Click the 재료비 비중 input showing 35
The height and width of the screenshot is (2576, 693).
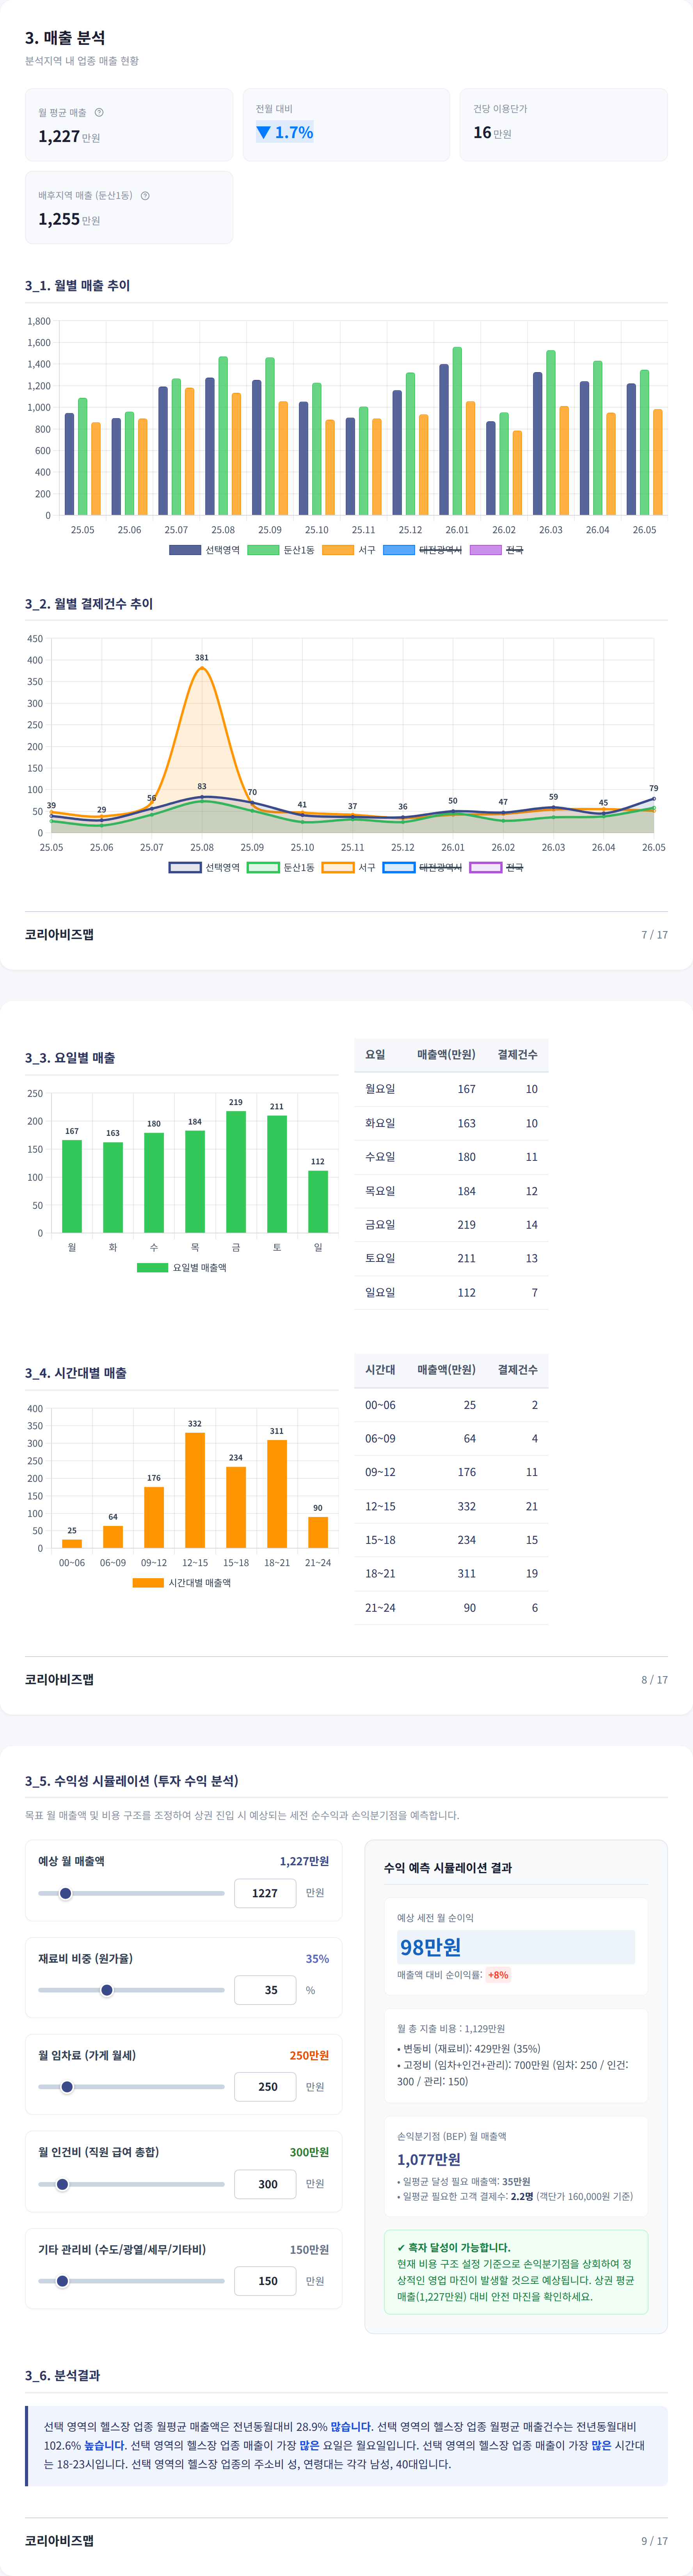(265, 1990)
